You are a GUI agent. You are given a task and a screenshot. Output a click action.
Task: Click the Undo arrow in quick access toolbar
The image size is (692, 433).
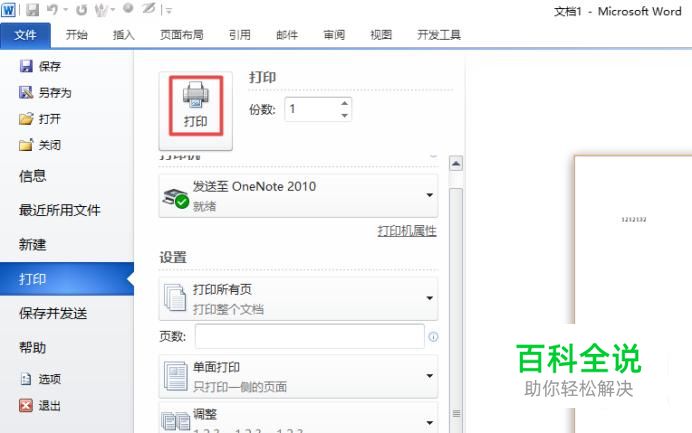[53, 9]
